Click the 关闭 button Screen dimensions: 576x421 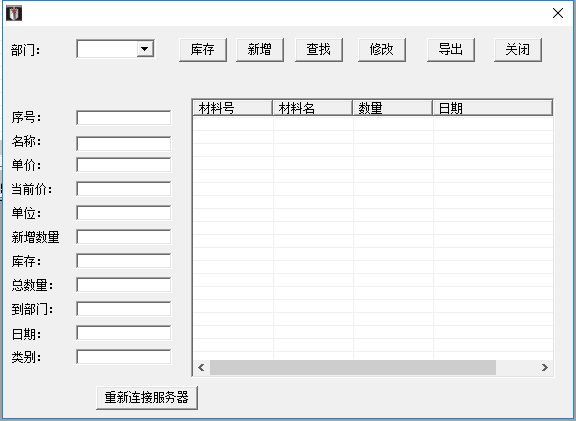point(518,50)
